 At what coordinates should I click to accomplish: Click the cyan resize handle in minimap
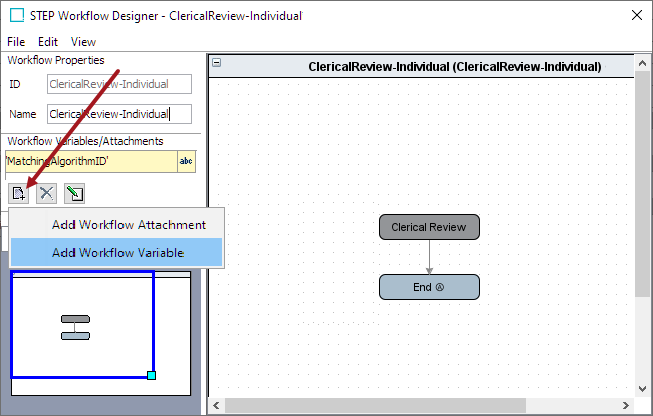151,375
